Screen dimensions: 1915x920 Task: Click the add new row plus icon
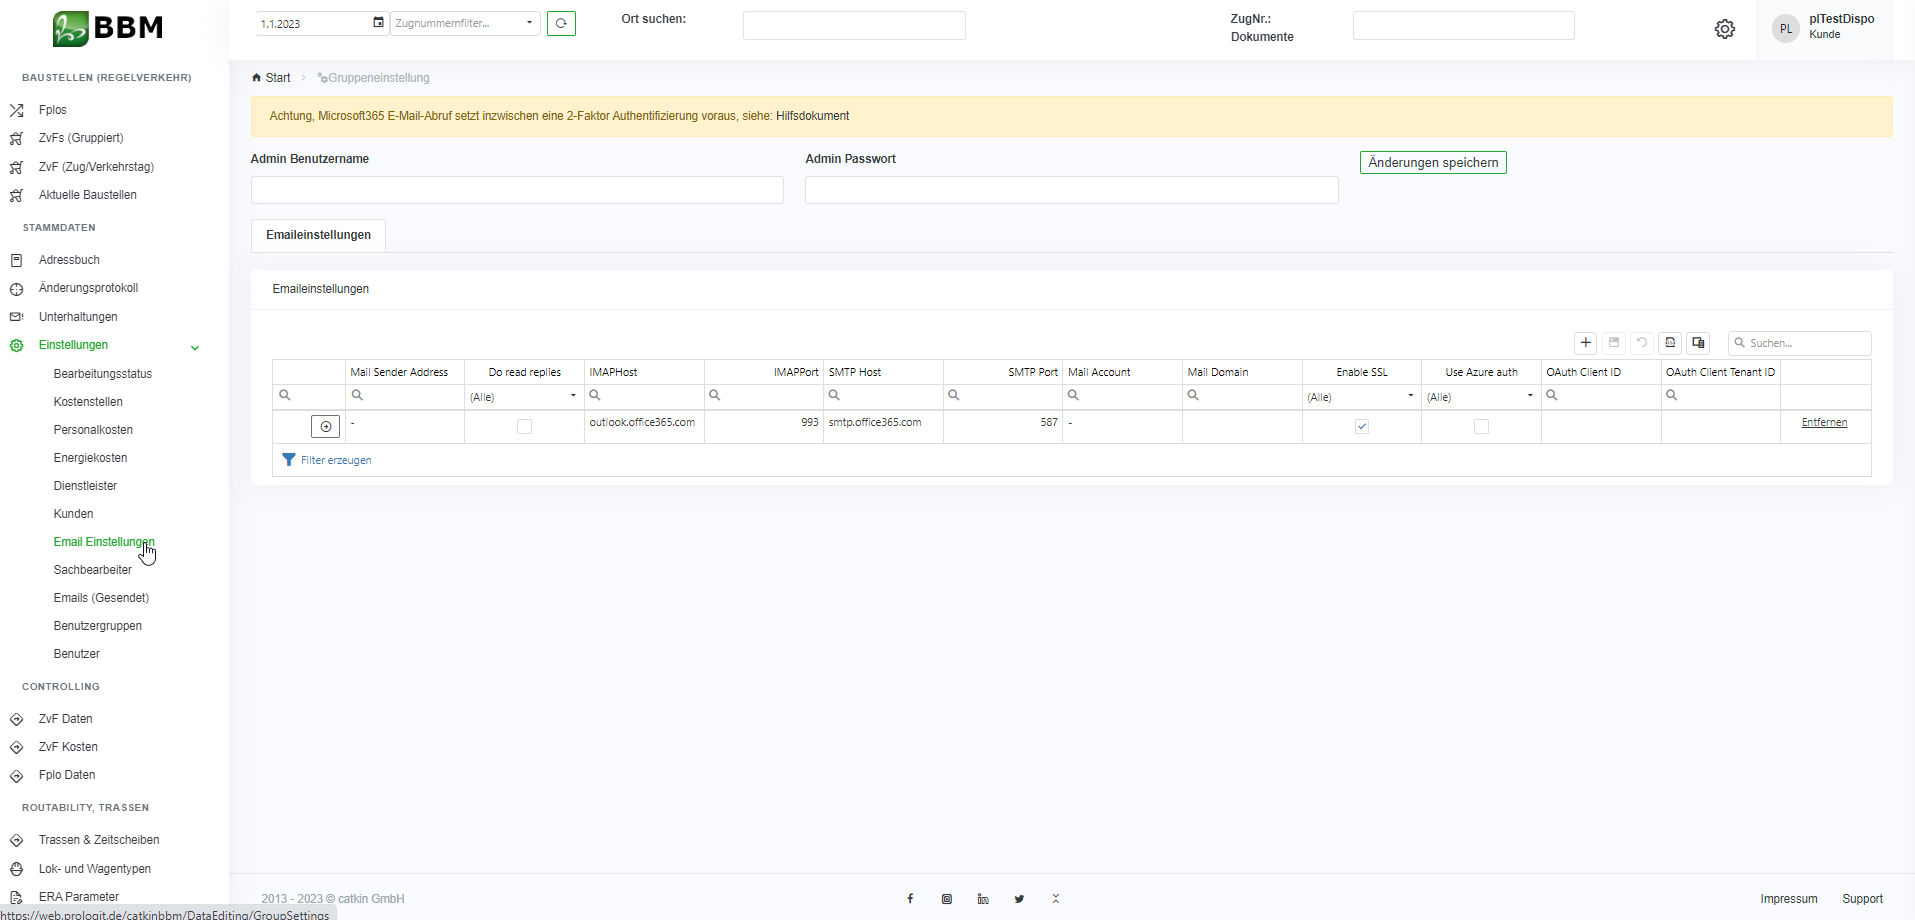pyautogui.click(x=1585, y=343)
